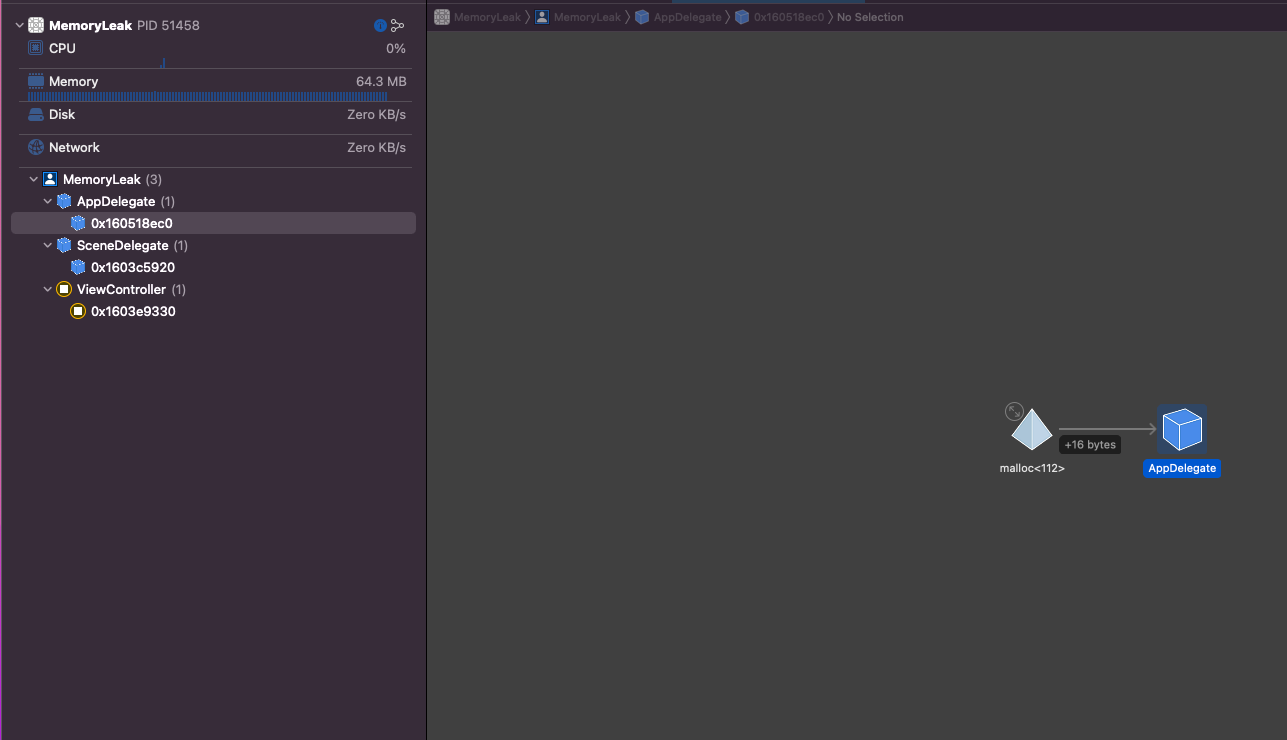Select the AppDelegate cube node in graph
The width and height of the screenshot is (1287, 740).
point(1181,430)
